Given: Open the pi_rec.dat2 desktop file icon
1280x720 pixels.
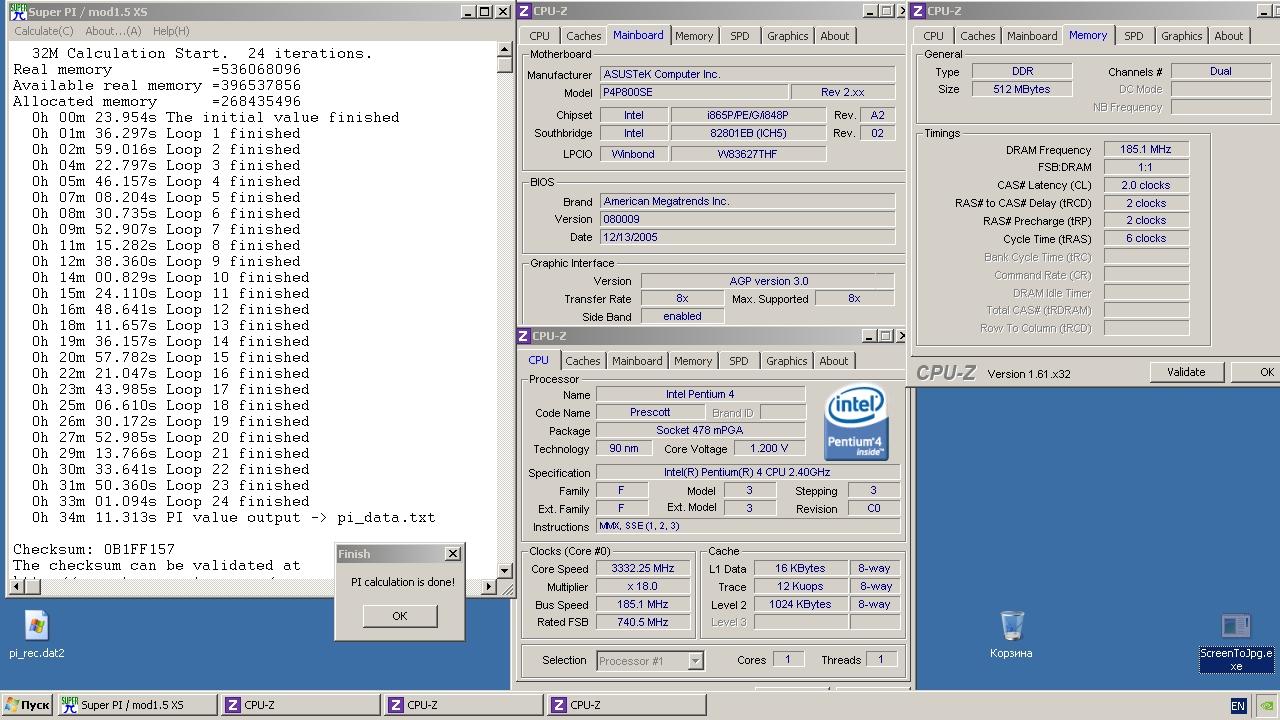Looking at the screenshot, I should point(37,627).
